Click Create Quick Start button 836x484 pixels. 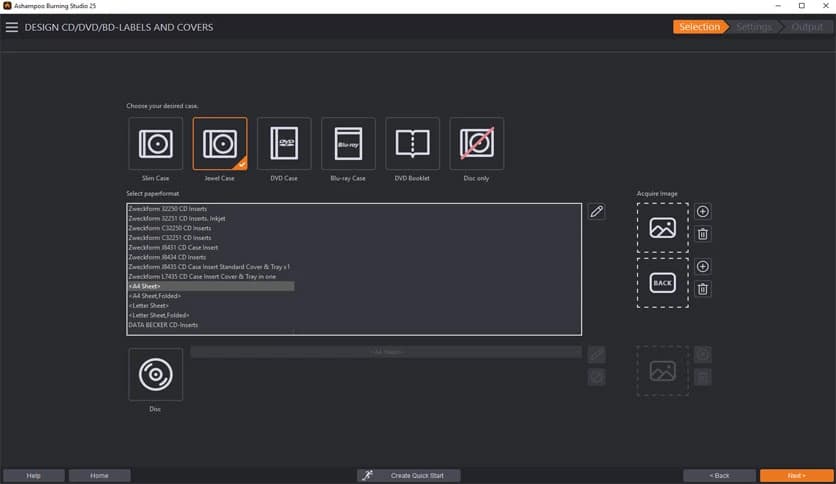click(x=409, y=475)
